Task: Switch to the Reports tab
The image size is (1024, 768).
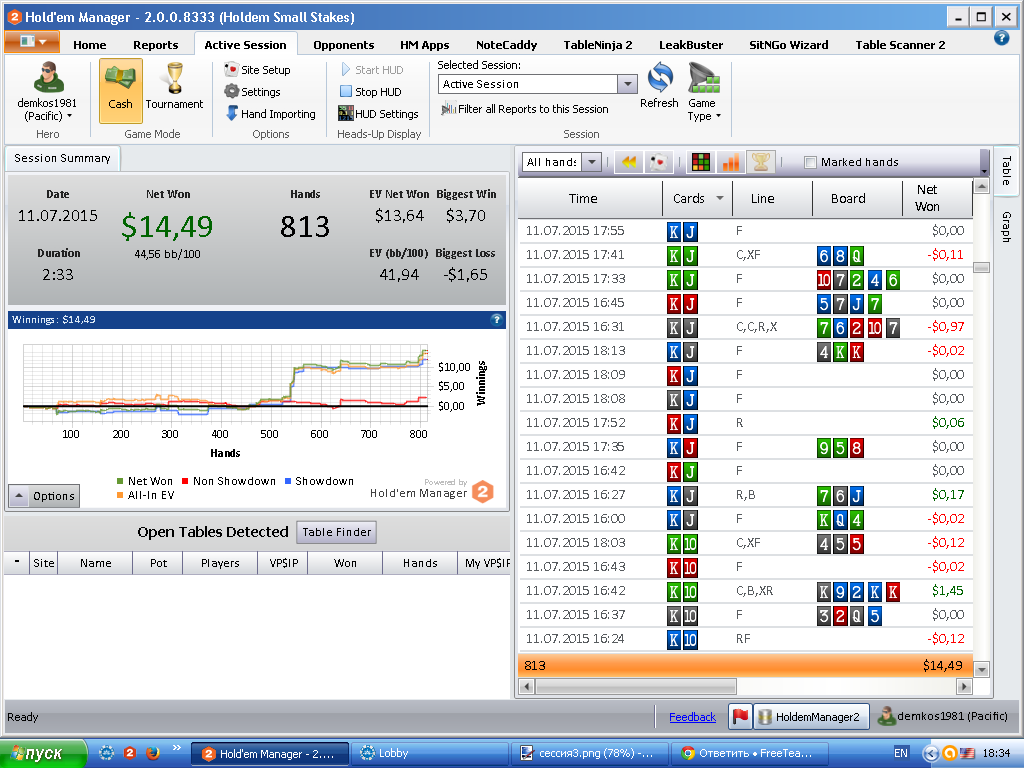Action: (x=155, y=44)
